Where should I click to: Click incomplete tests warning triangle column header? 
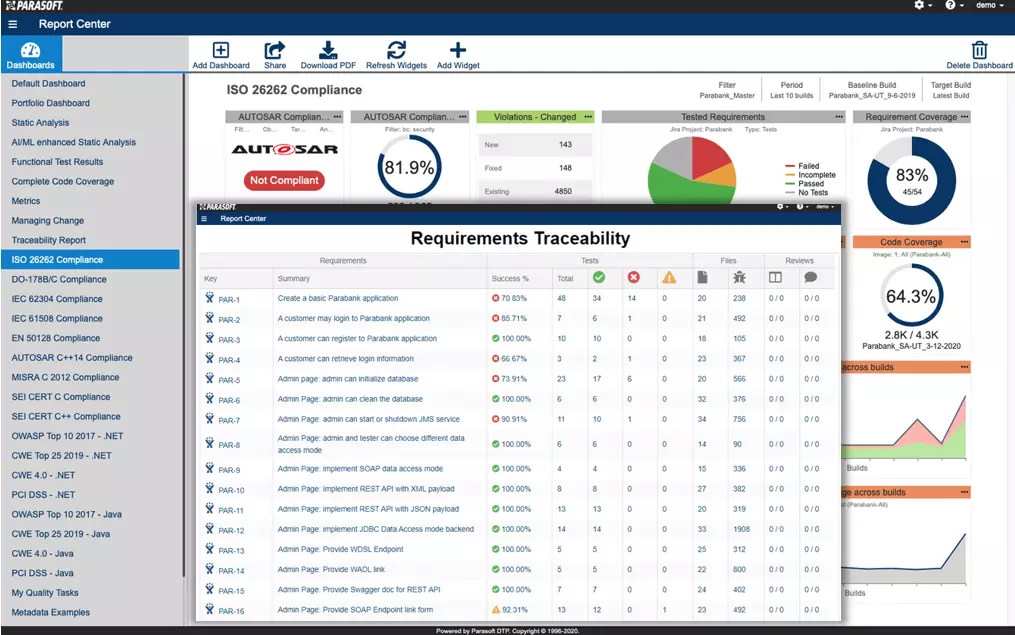669,278
